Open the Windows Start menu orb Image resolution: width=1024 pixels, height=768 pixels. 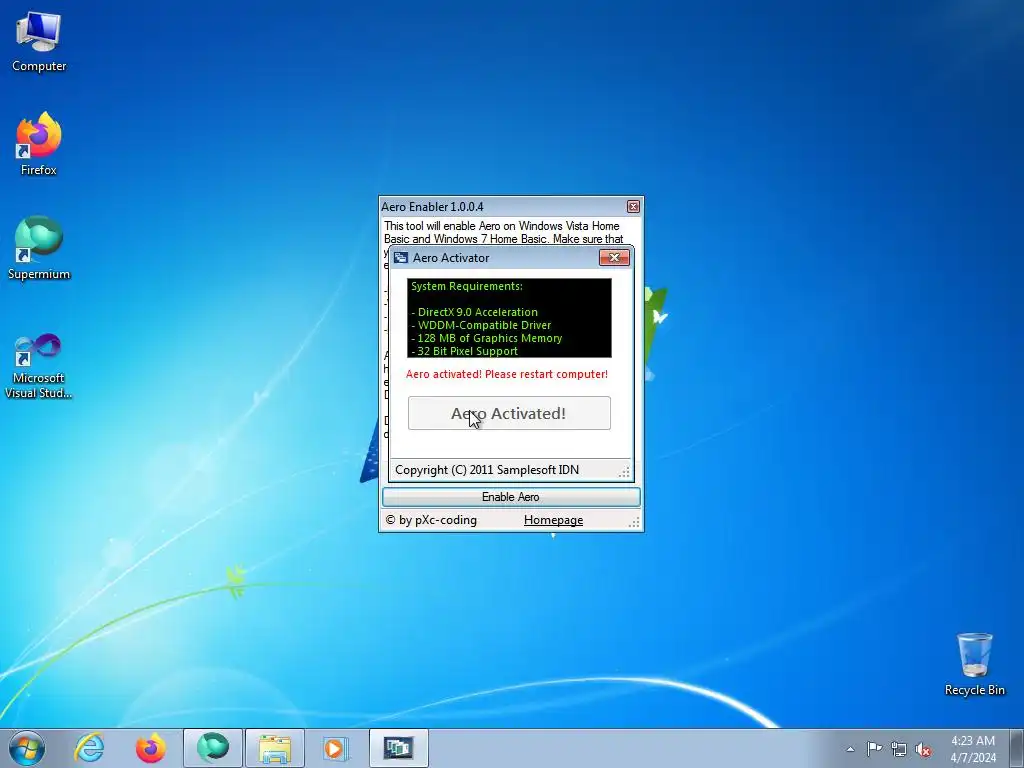pyautogui.click(x=27, y=748)
